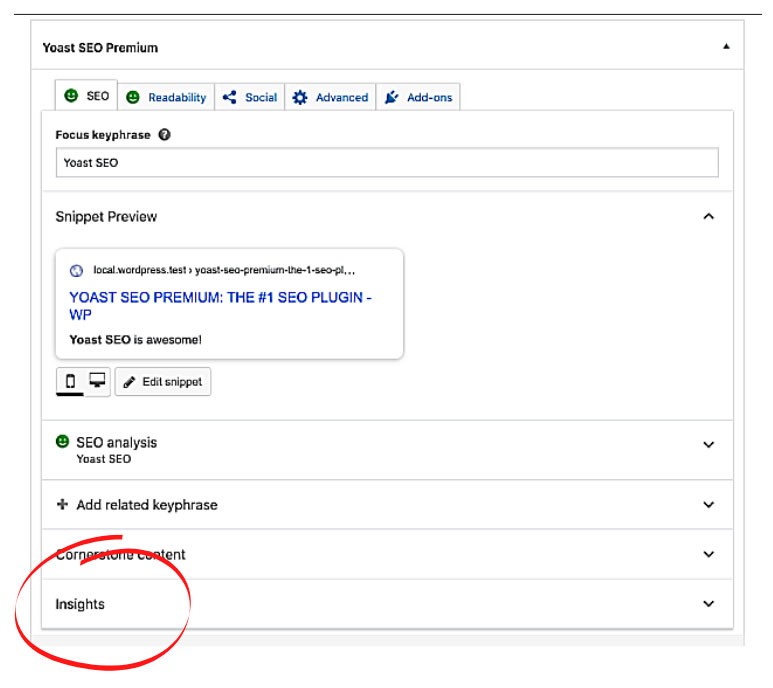
Task: Click the Focus keyphrase input field
Action: (387, 162)
